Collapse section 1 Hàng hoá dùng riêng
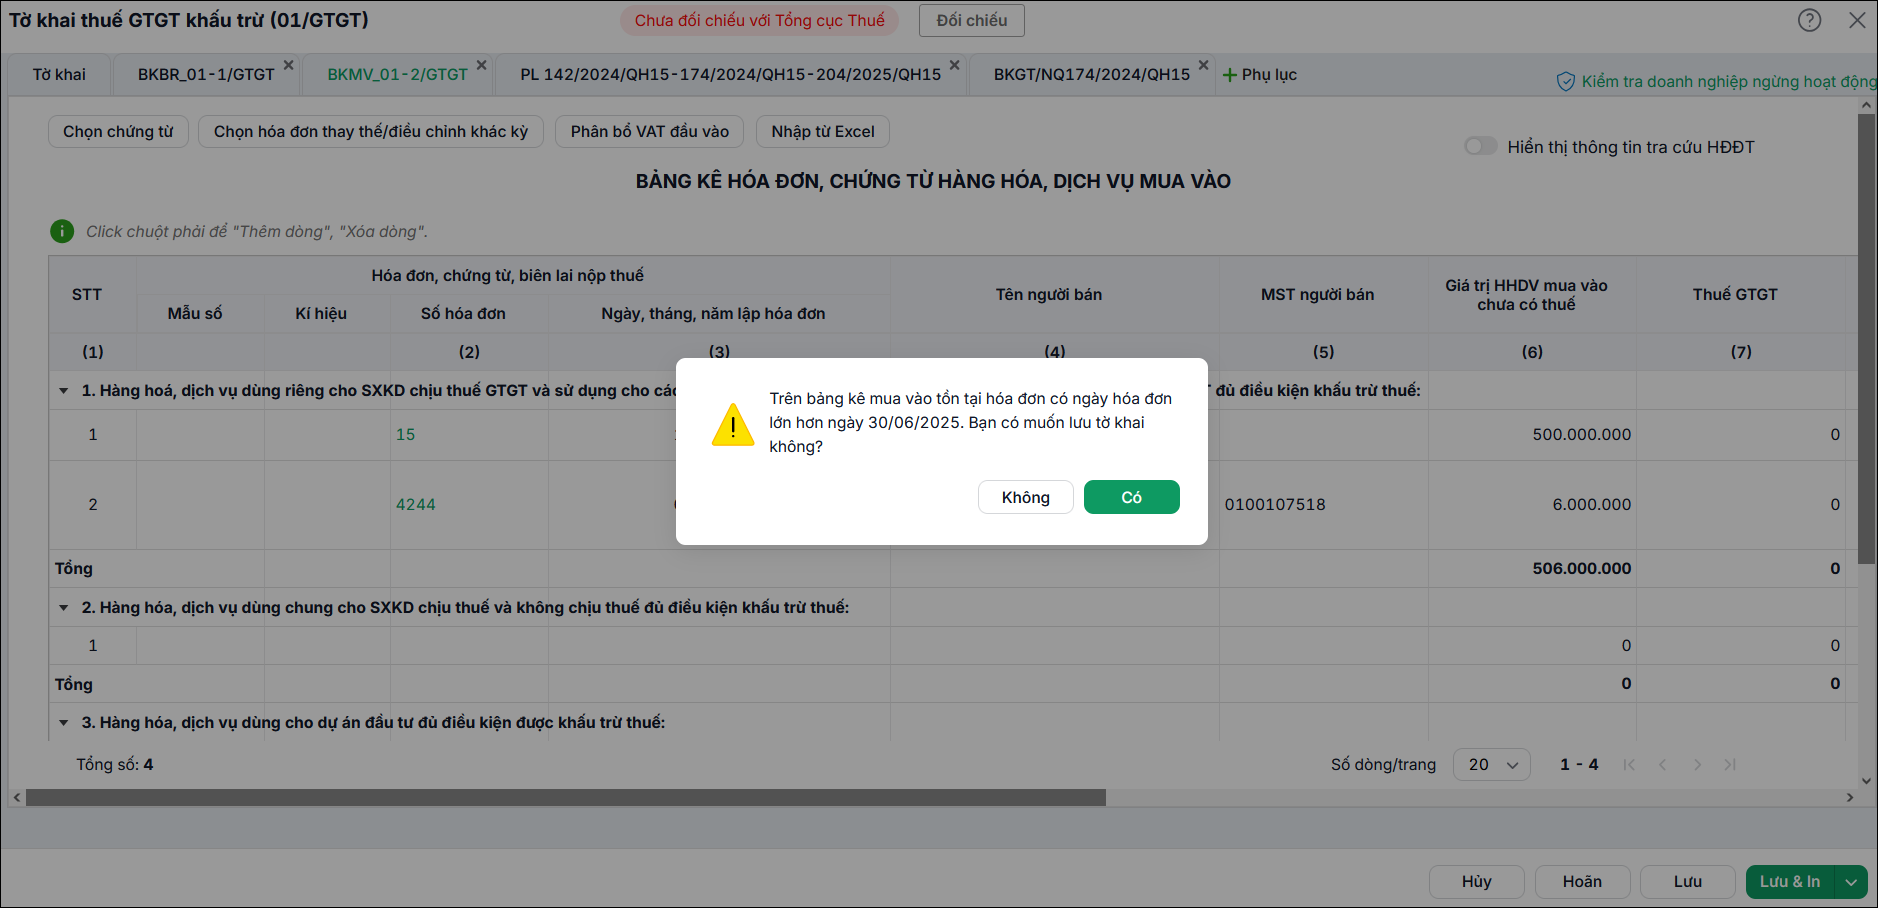 (x=64, y=391)
